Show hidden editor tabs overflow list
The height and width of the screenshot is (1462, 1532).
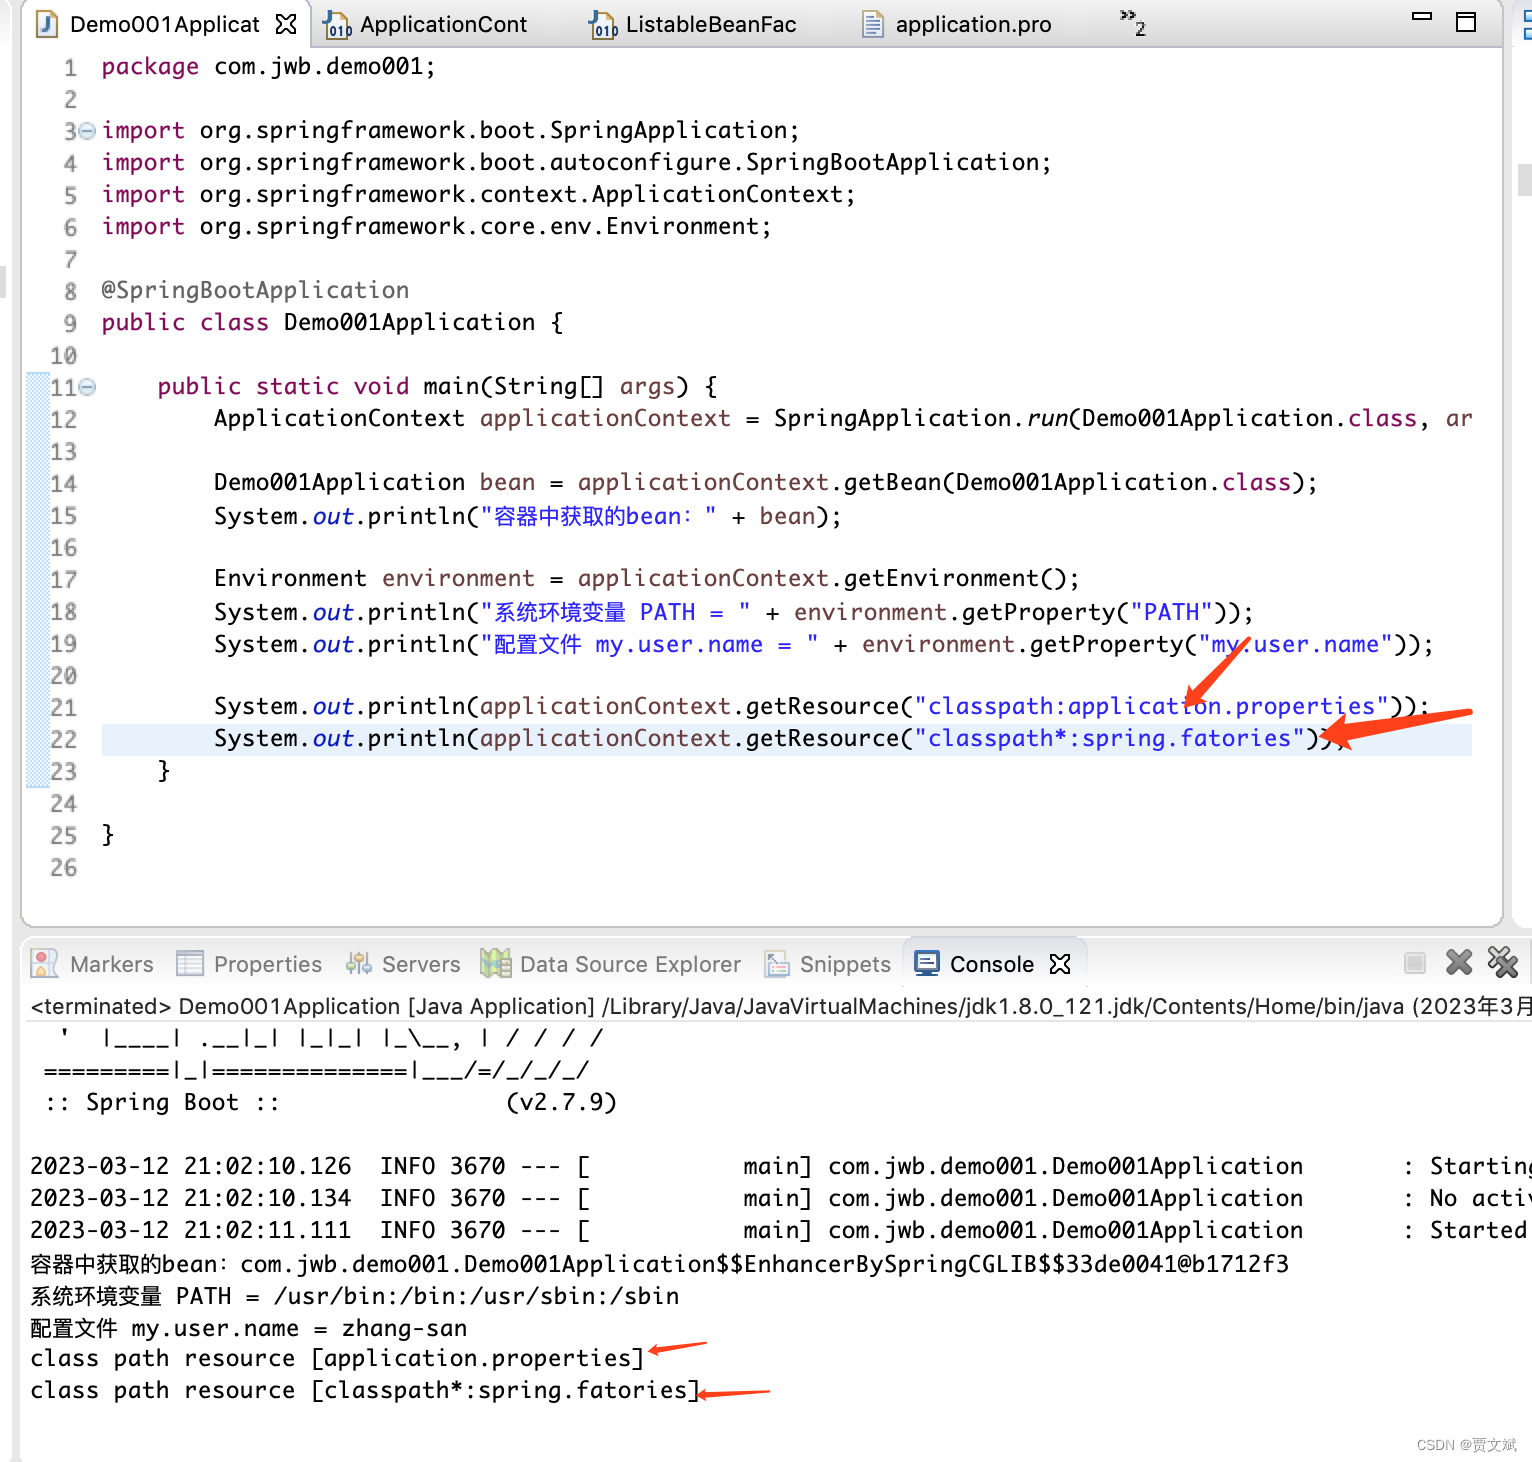(1132, 22)
